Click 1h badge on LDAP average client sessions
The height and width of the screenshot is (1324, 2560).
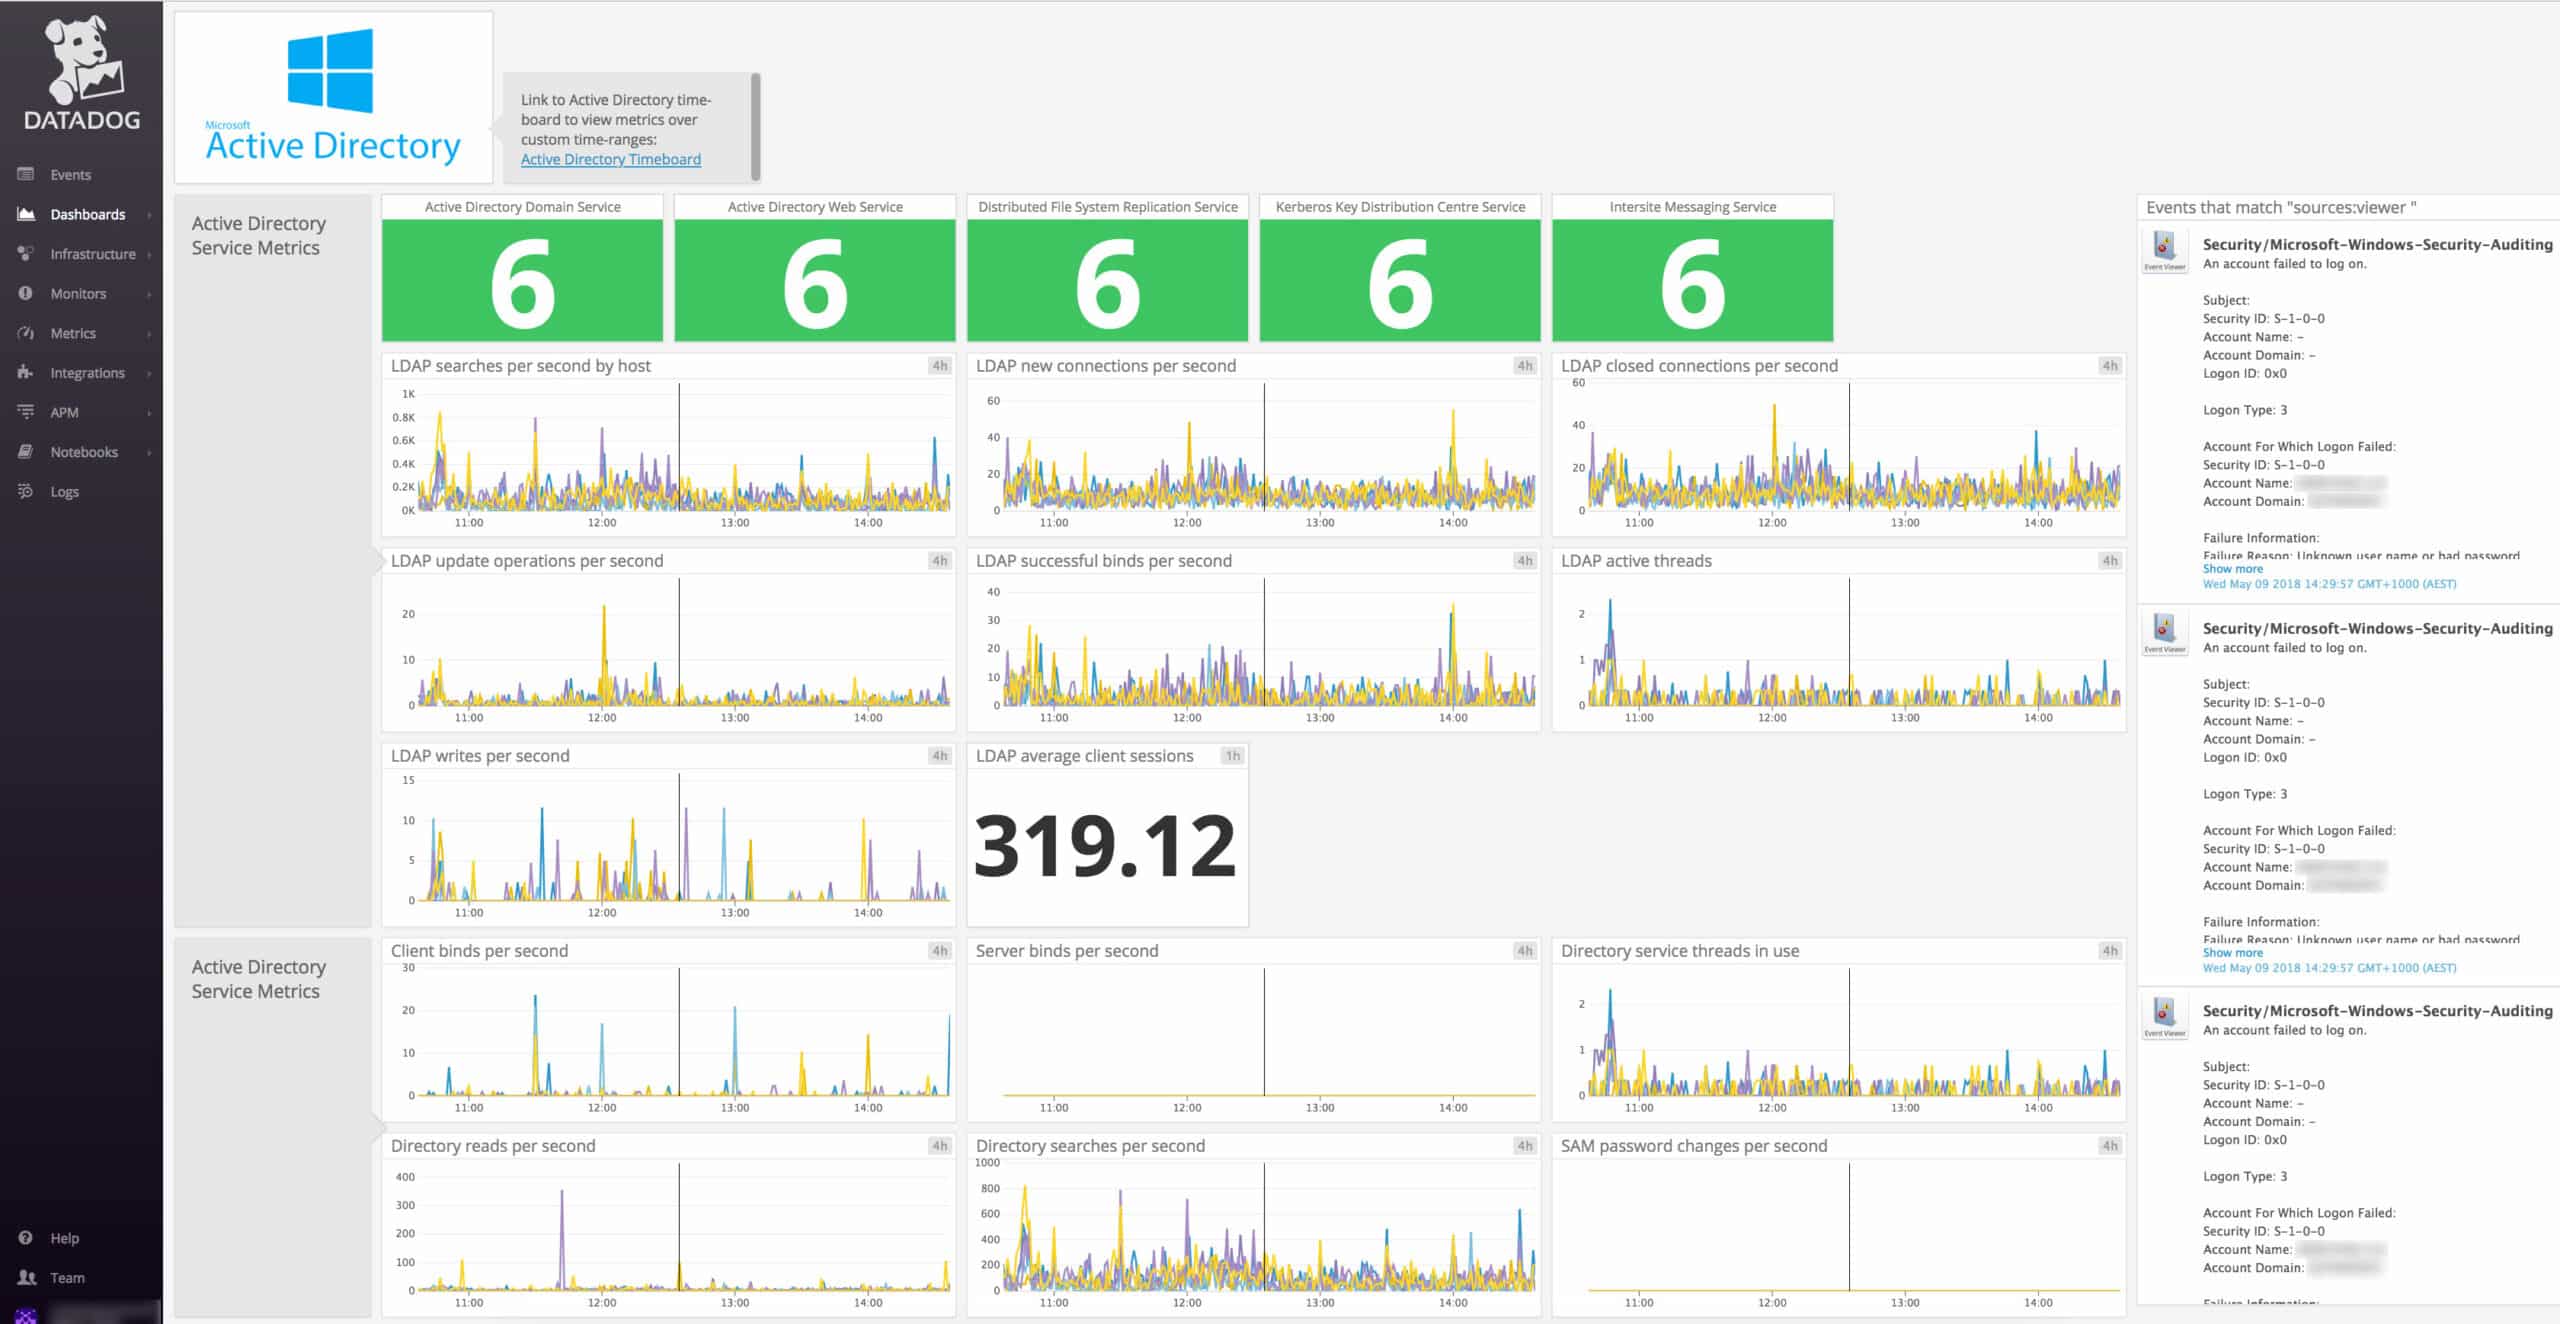point(1233,756)
